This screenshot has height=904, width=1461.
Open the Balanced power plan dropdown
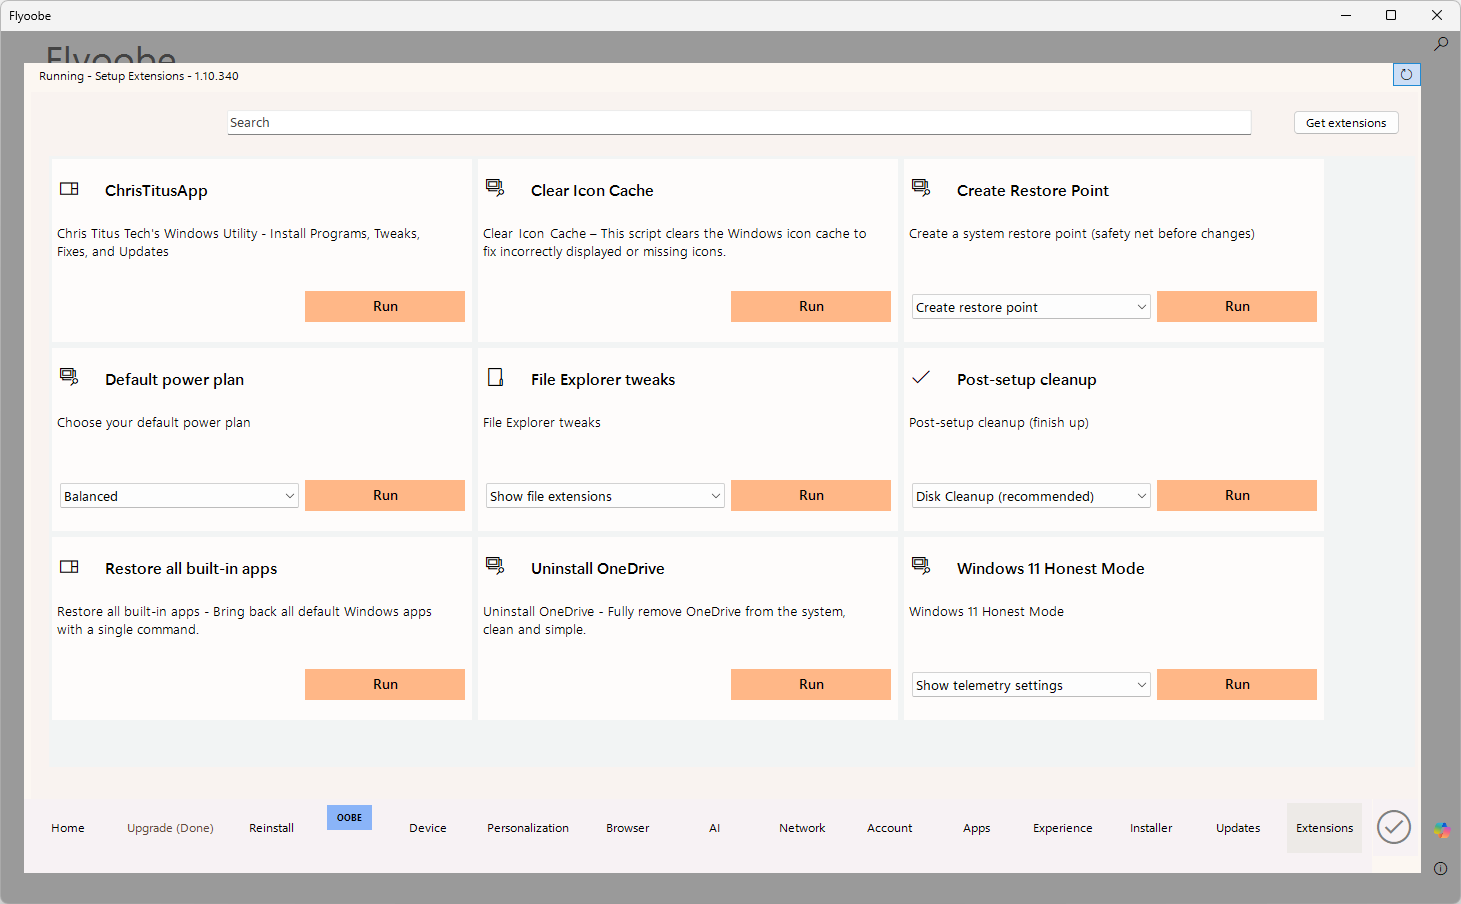click(x=179, y=496)
